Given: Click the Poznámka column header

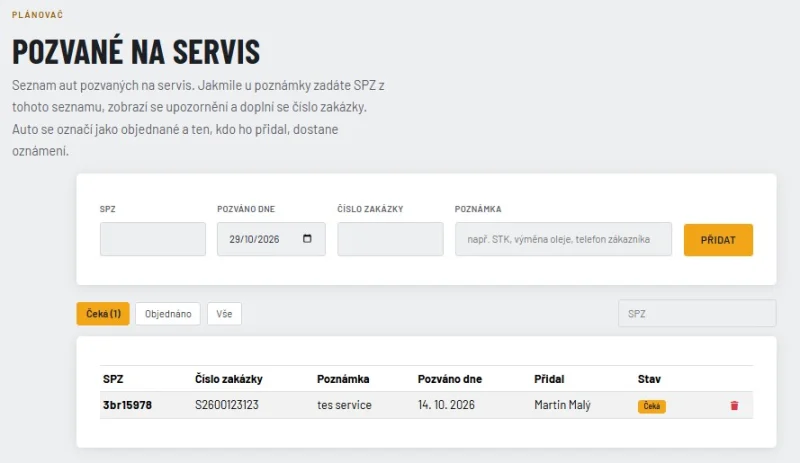Looking at the screenshot, I should pyautogui.click(x=343, y=379).
